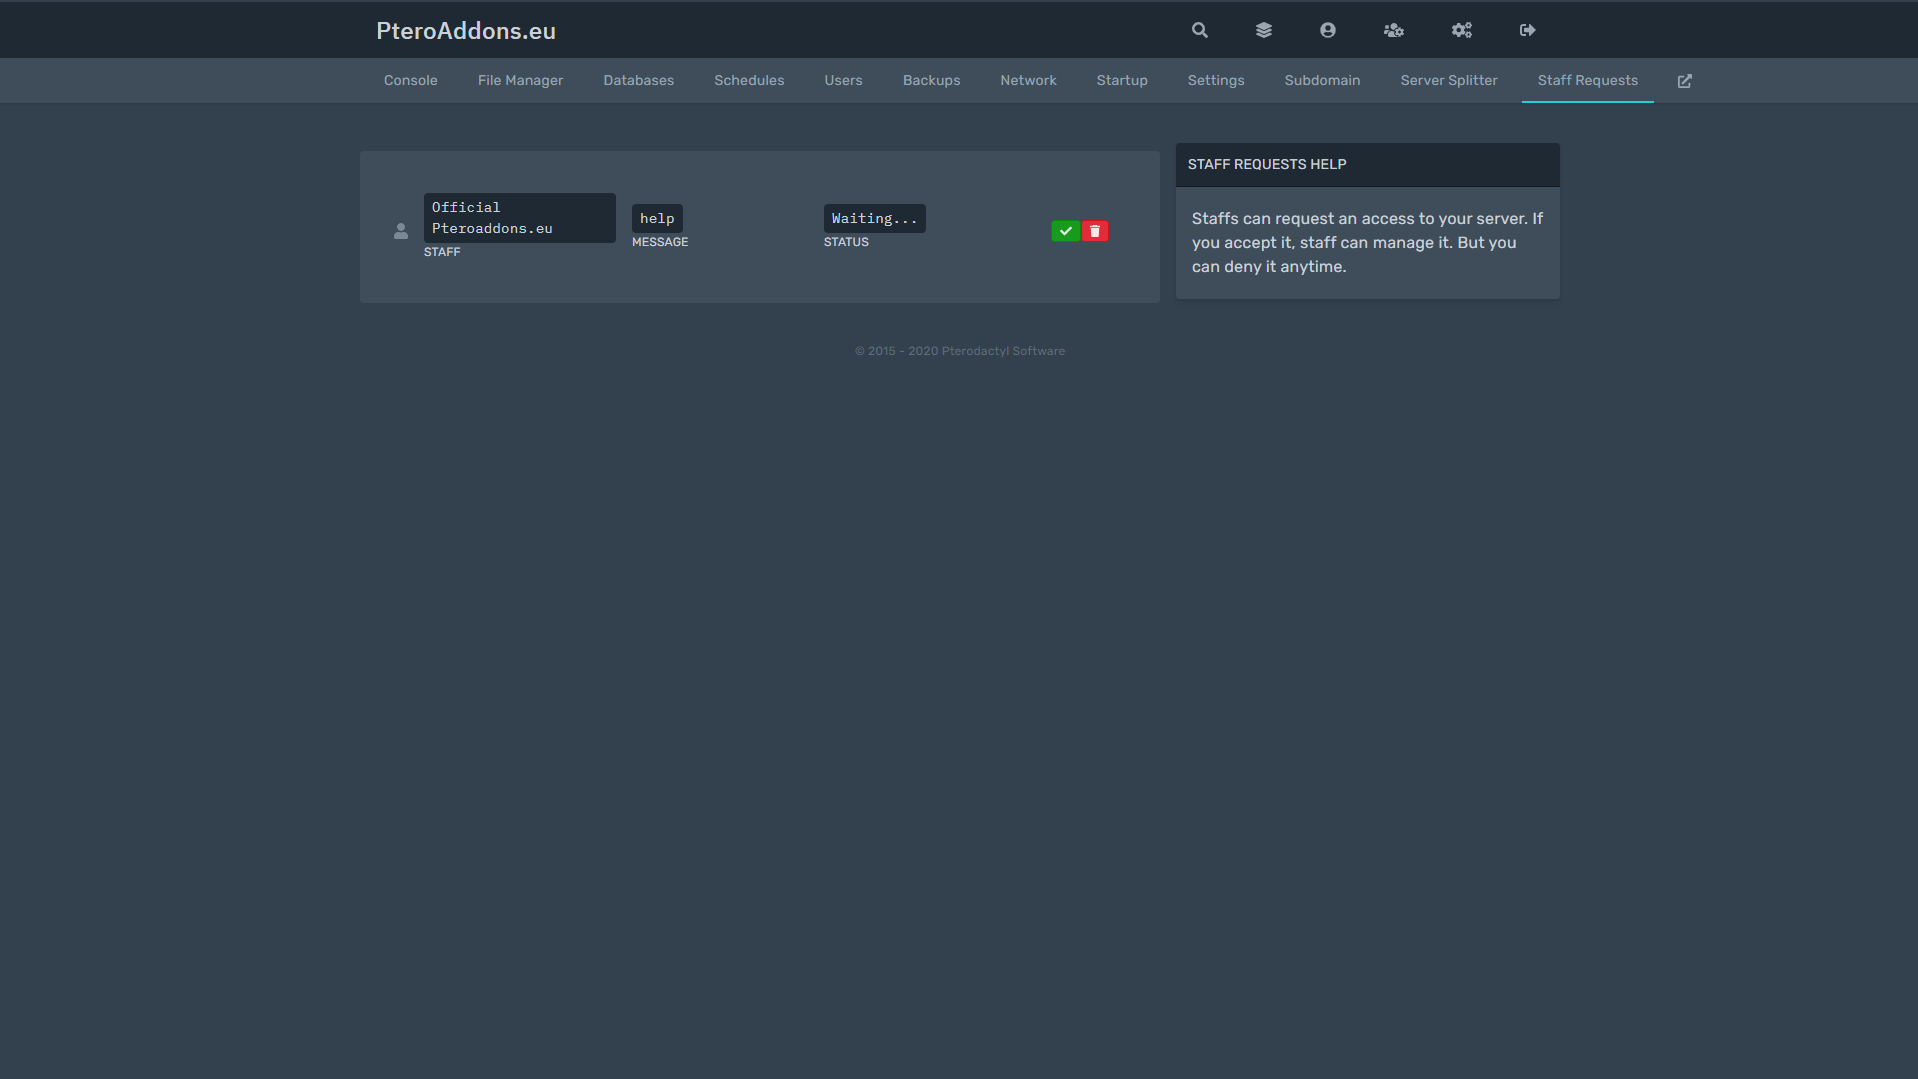This screenshot has height=1079, width=1918.
Task: Open the Backups tab
Action: point(931,81)
